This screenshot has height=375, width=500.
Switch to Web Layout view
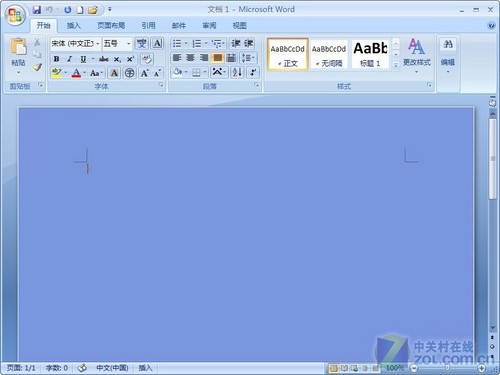[355, 368]
